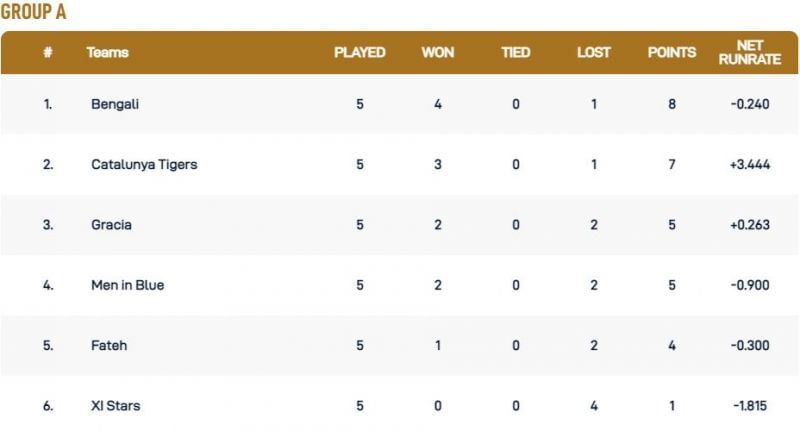Sort standings by Points header

coord(672,52)
